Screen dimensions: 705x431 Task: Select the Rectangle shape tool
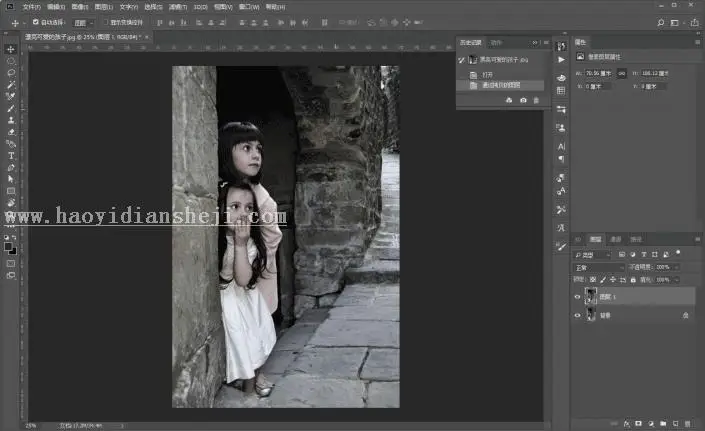click(x=11, y=191)
